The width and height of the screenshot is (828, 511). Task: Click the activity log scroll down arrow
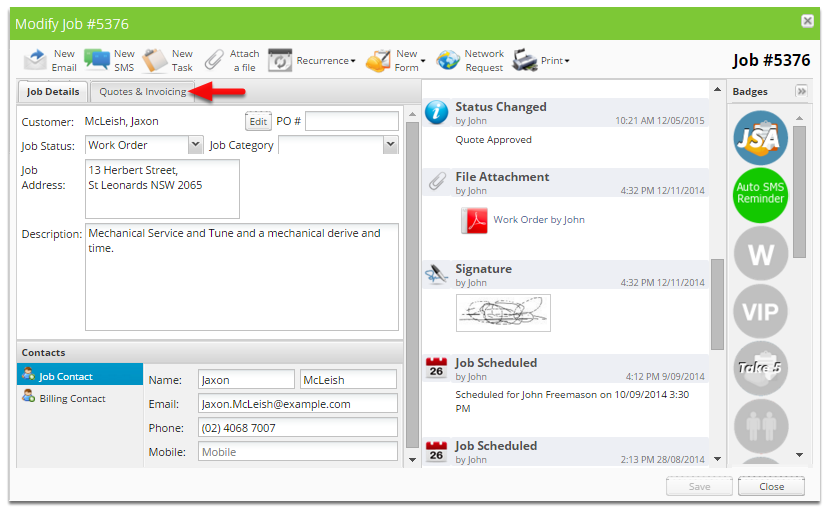pyautogui.click(x=717, y=459)
